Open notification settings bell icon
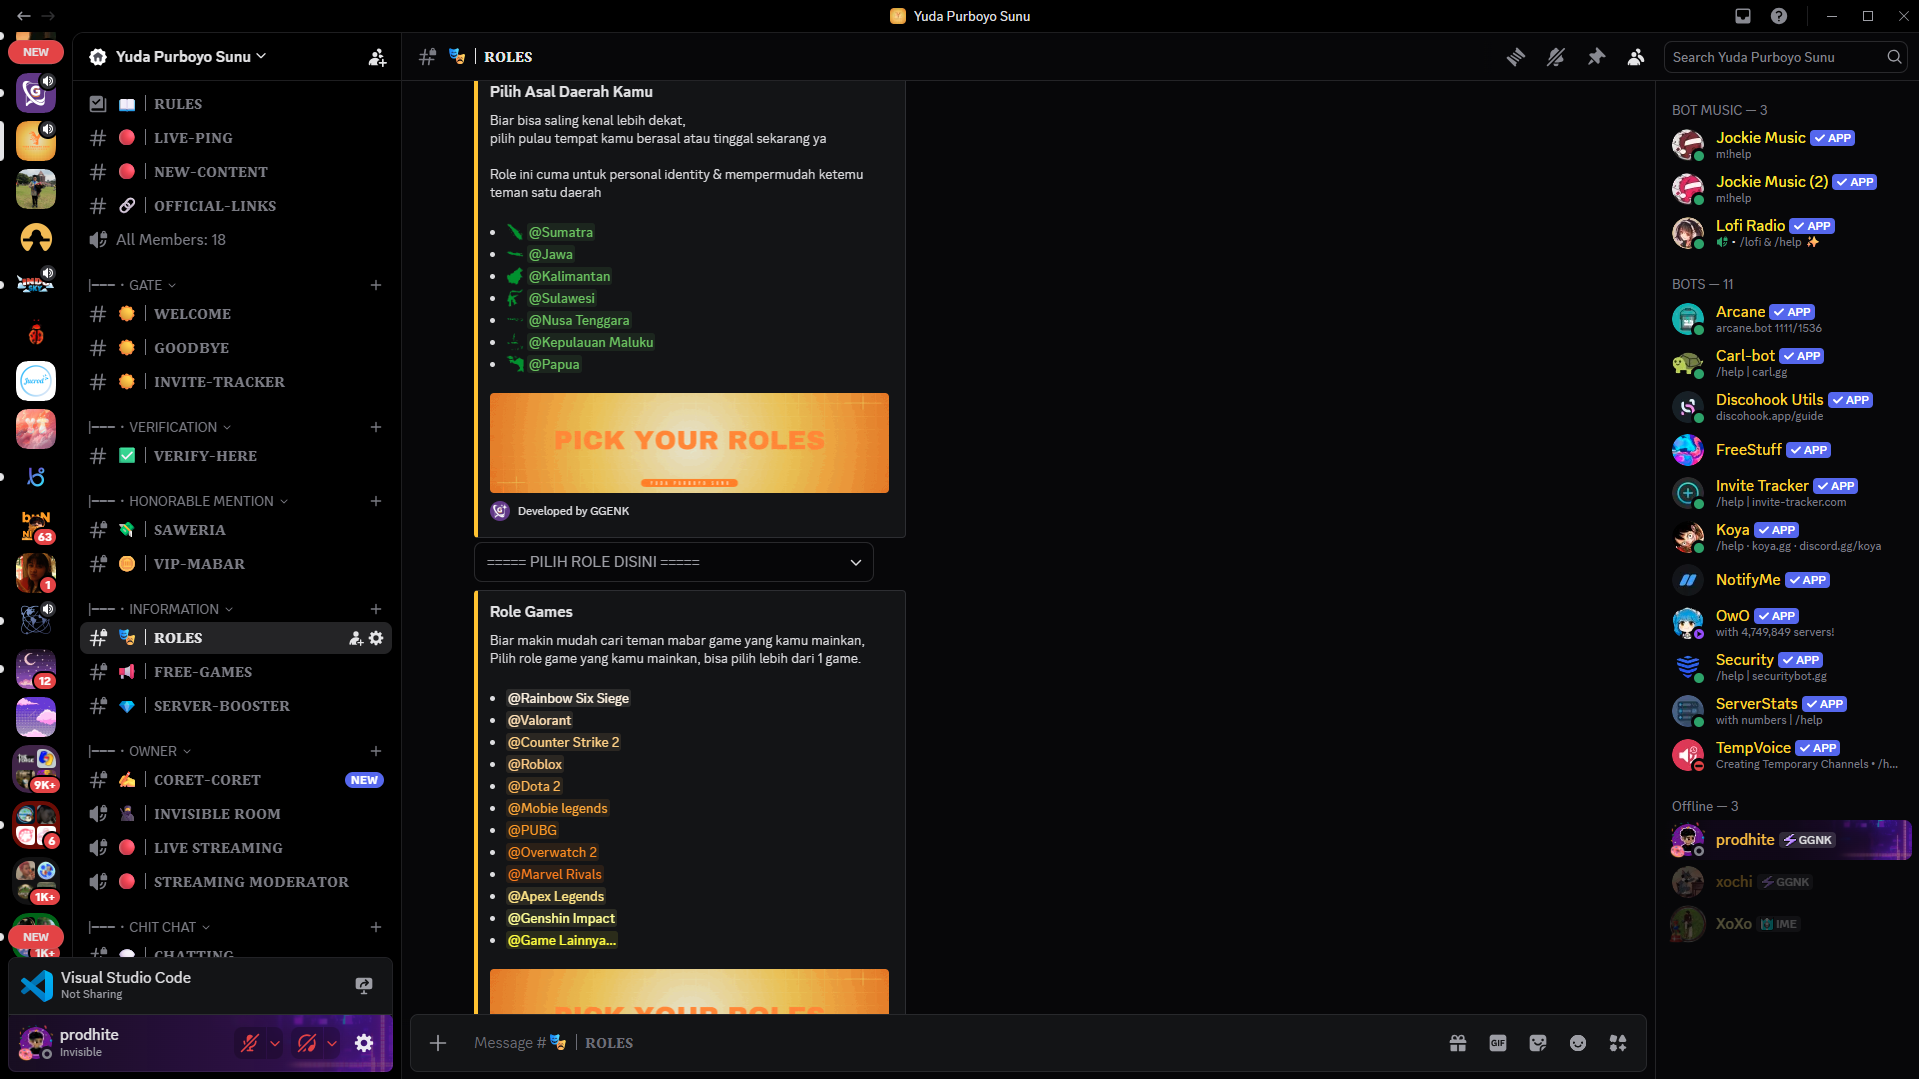The width and height of the screenshot is (1919, 1079). pyautogui.click(x=1556, y=57)
